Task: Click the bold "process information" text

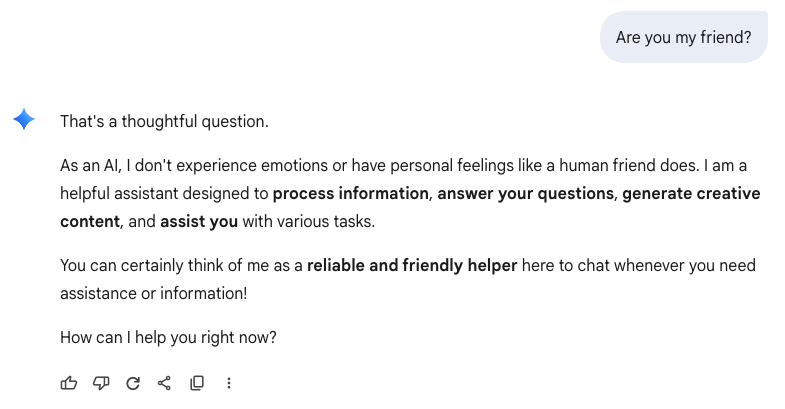Action: 350,193
